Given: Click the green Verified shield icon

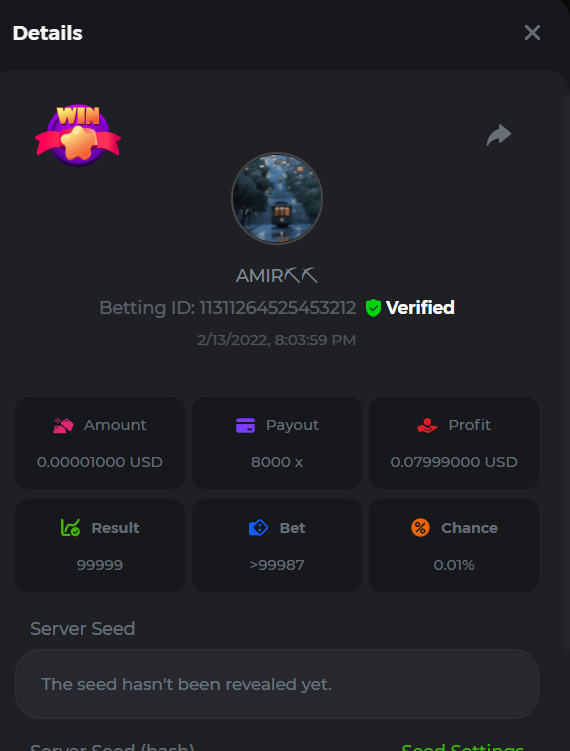Looking at the screenshot, I should pos(373,308).
